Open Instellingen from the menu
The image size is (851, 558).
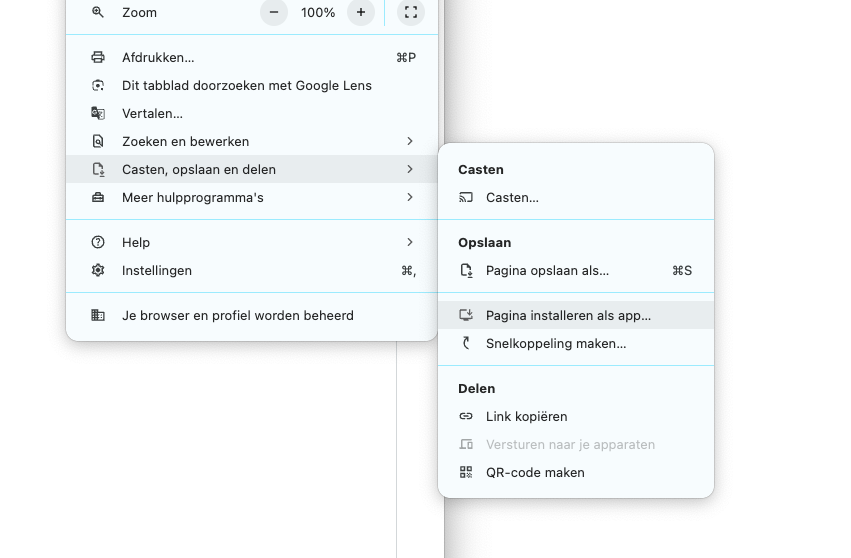coord(252,270)
